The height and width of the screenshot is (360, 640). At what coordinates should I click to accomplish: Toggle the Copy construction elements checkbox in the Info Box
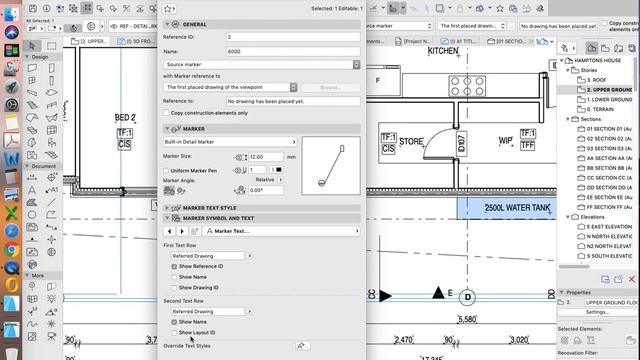click(x=604, y=23)
